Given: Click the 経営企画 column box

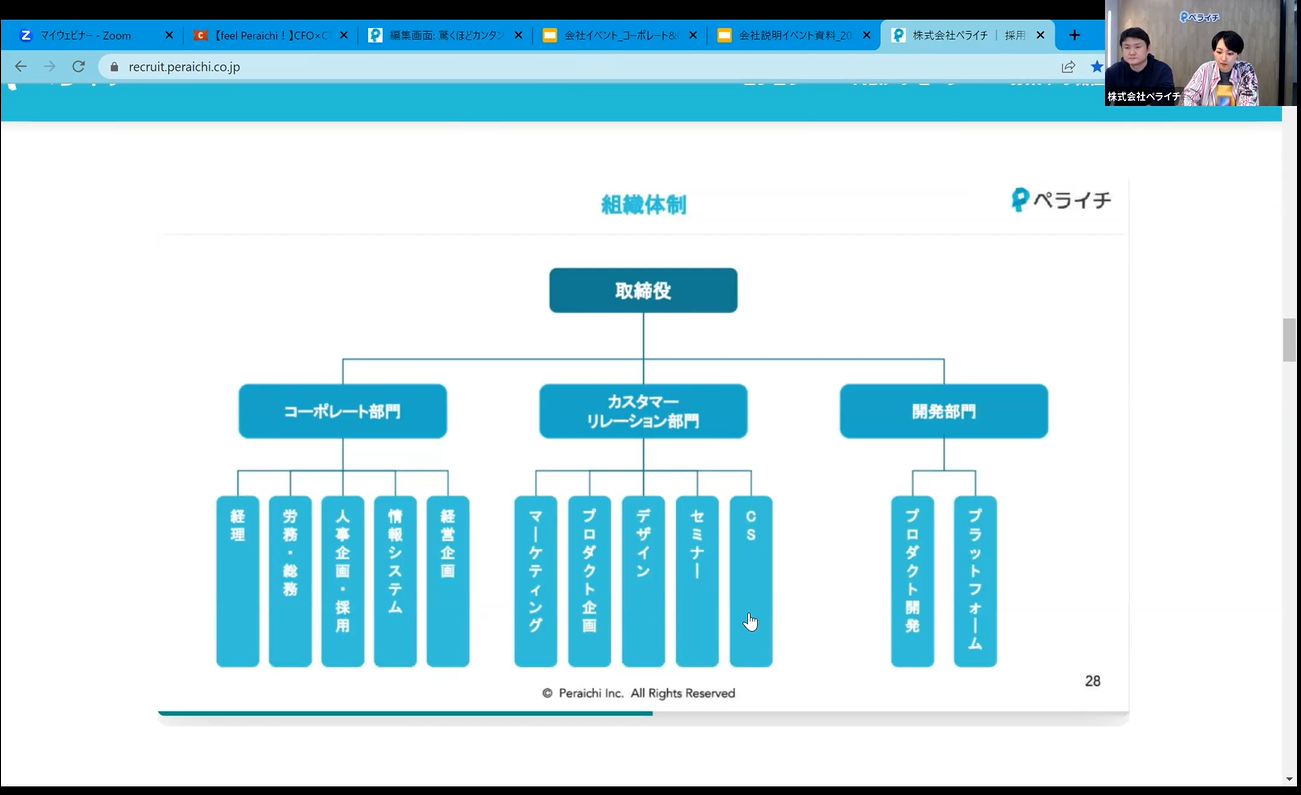Looking at the screenshot, I should pyautogui.click(x=448, y=581).
